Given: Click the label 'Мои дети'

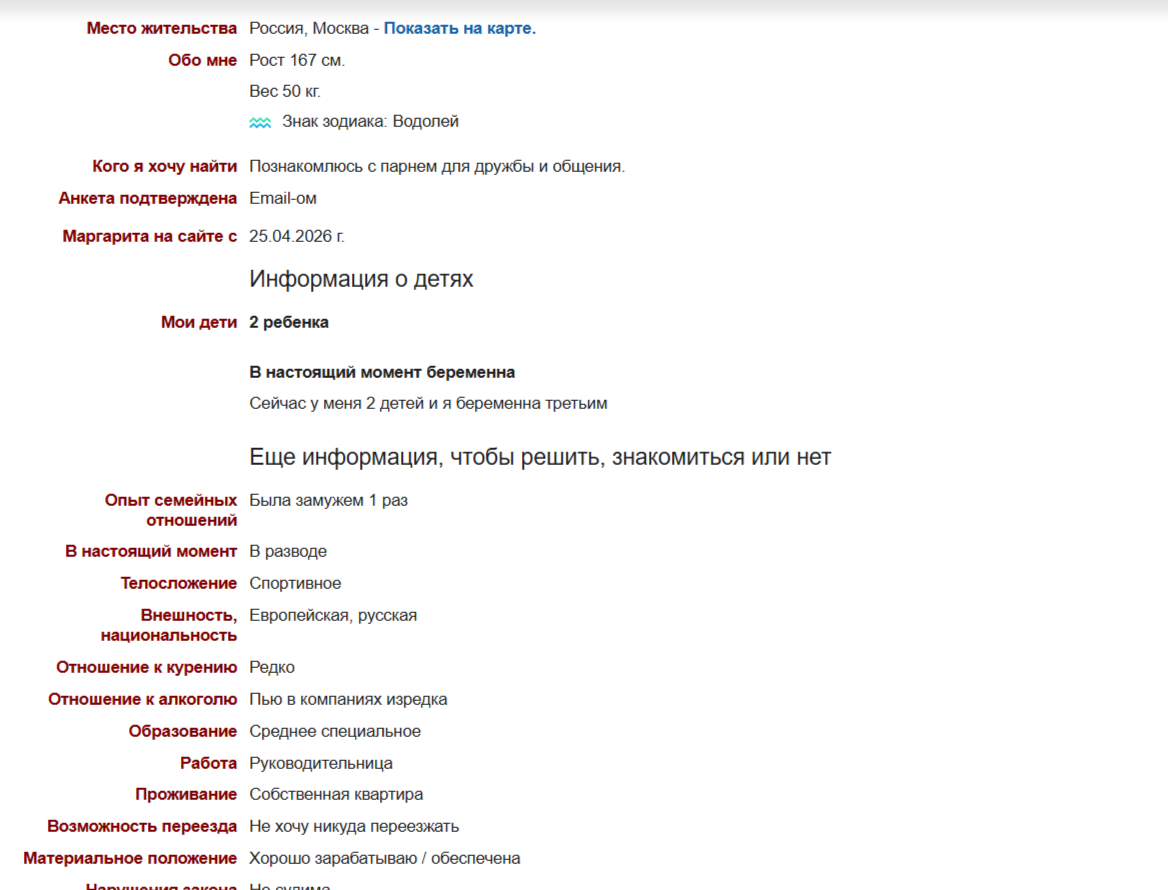Looking at the screenshot, I should pyautogui.click(x=199, y=322).
